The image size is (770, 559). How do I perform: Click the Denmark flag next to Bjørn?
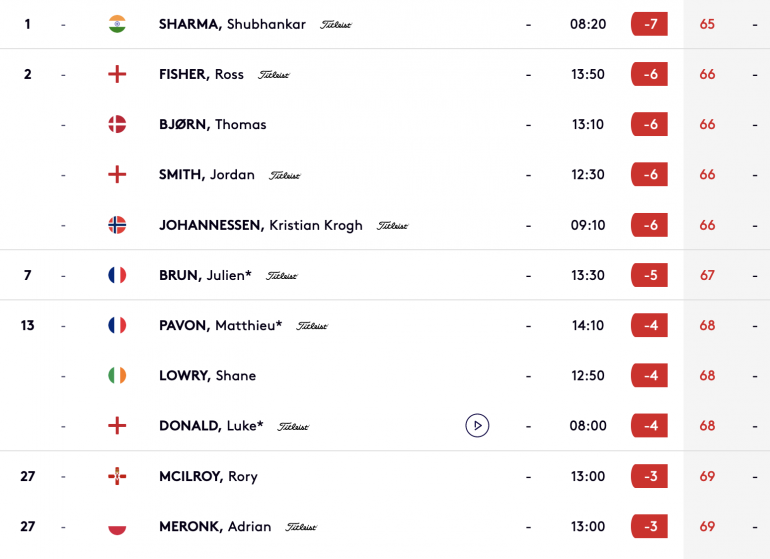(x=117, y=124)
